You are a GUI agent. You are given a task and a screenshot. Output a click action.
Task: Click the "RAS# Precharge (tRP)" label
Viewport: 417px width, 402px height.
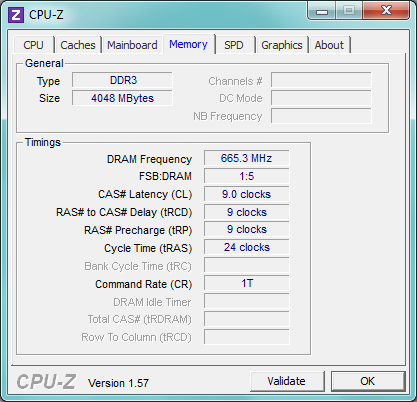click(x=138, y=230)
